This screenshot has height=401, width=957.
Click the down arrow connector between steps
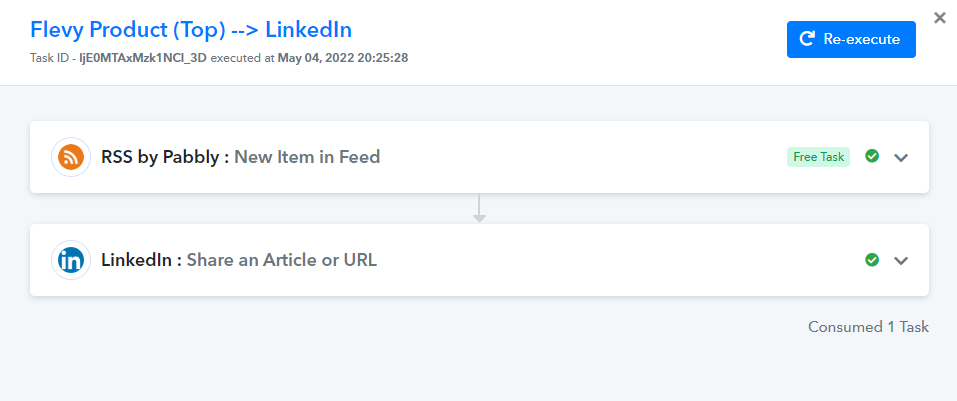479,208
